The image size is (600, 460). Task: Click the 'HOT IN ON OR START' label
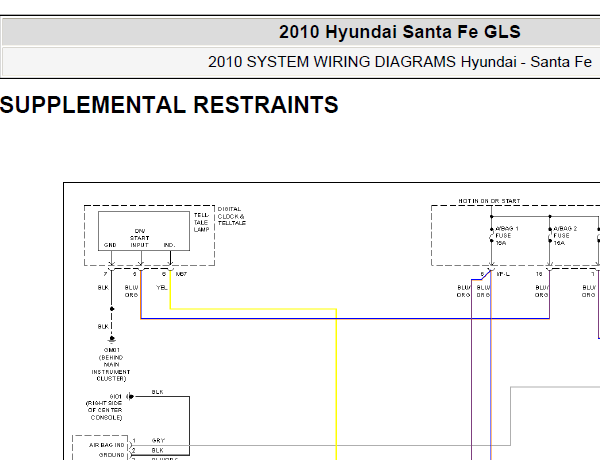click(489, 201)
